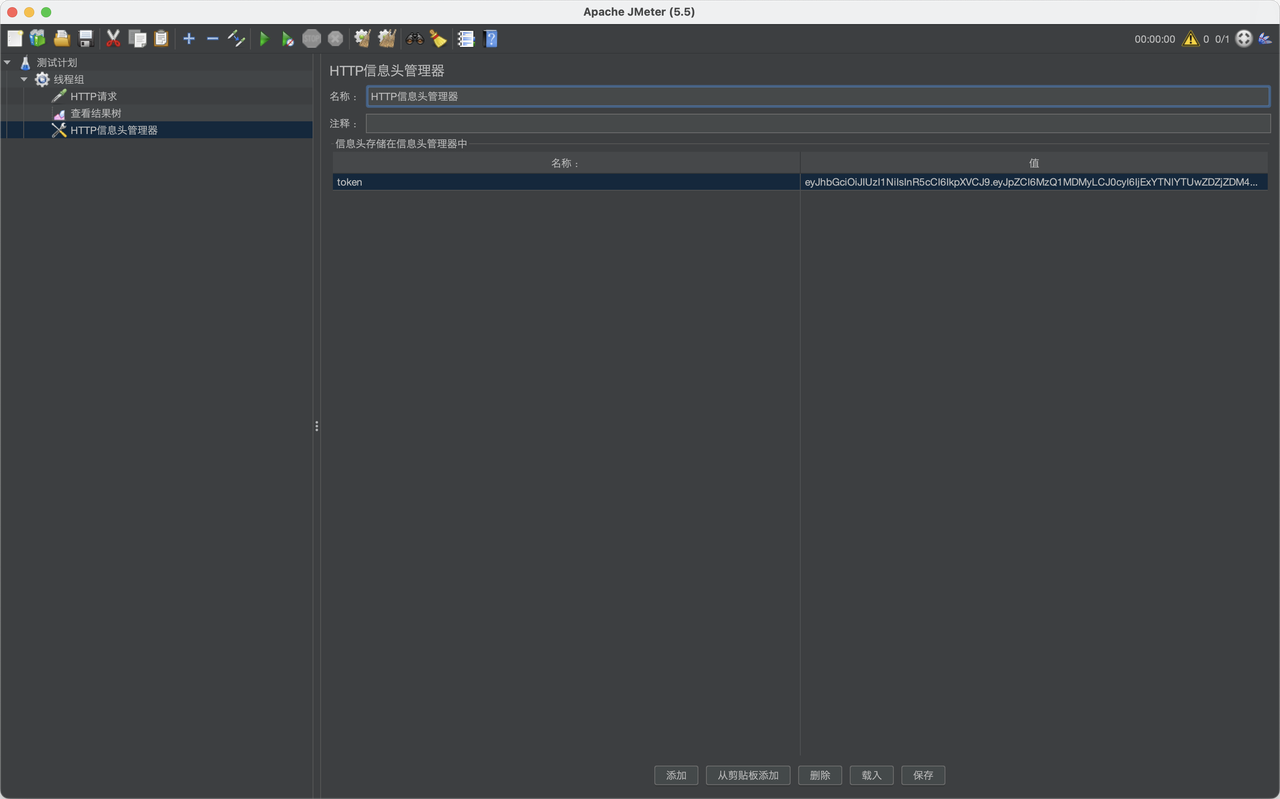Click the Reset Search broom icon
The image size is (1280, 799).
[x=438, y=38]
